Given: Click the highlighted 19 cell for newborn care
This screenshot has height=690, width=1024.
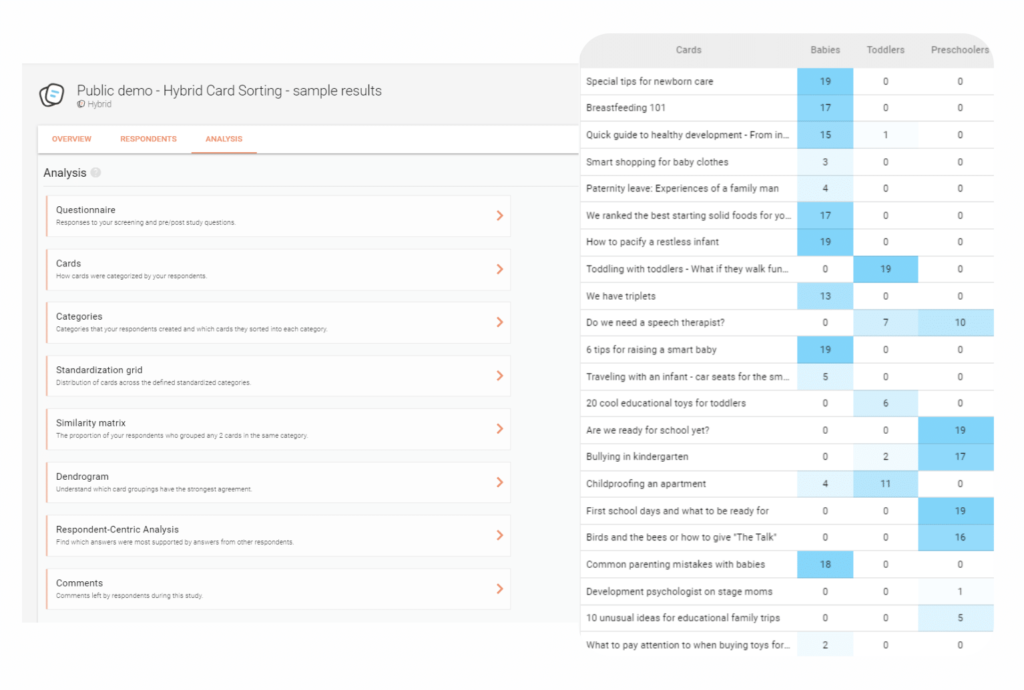Looking at the screenshot, I should point(825,80).
